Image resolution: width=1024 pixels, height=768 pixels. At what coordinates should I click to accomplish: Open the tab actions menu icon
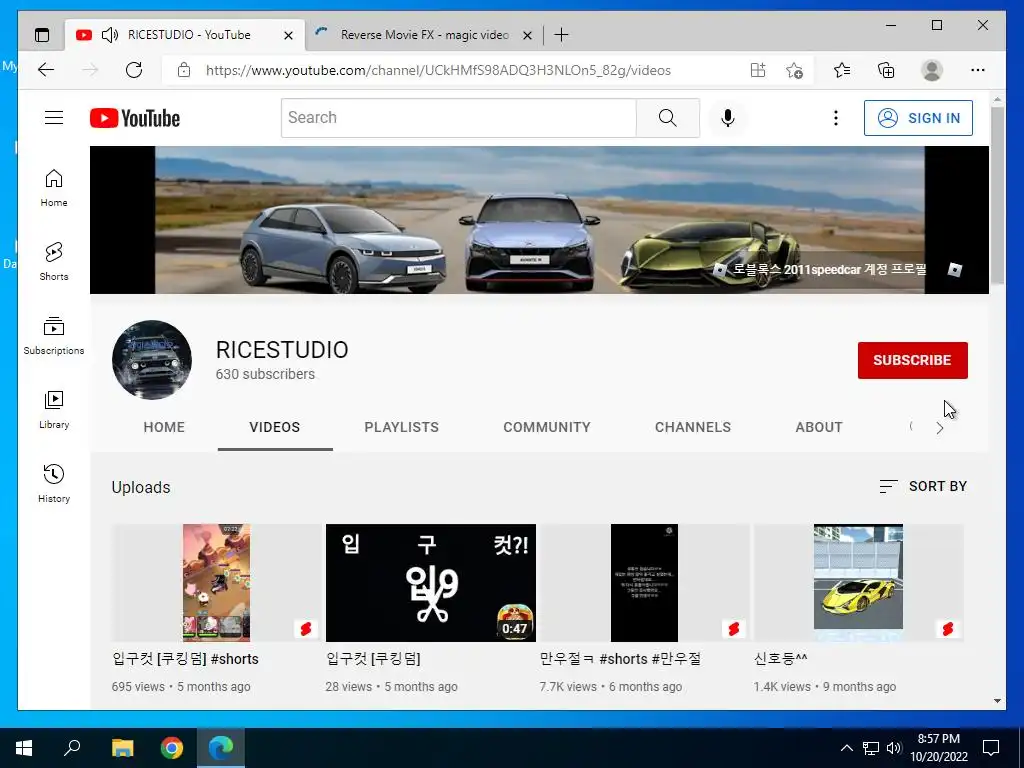point(42,35)
